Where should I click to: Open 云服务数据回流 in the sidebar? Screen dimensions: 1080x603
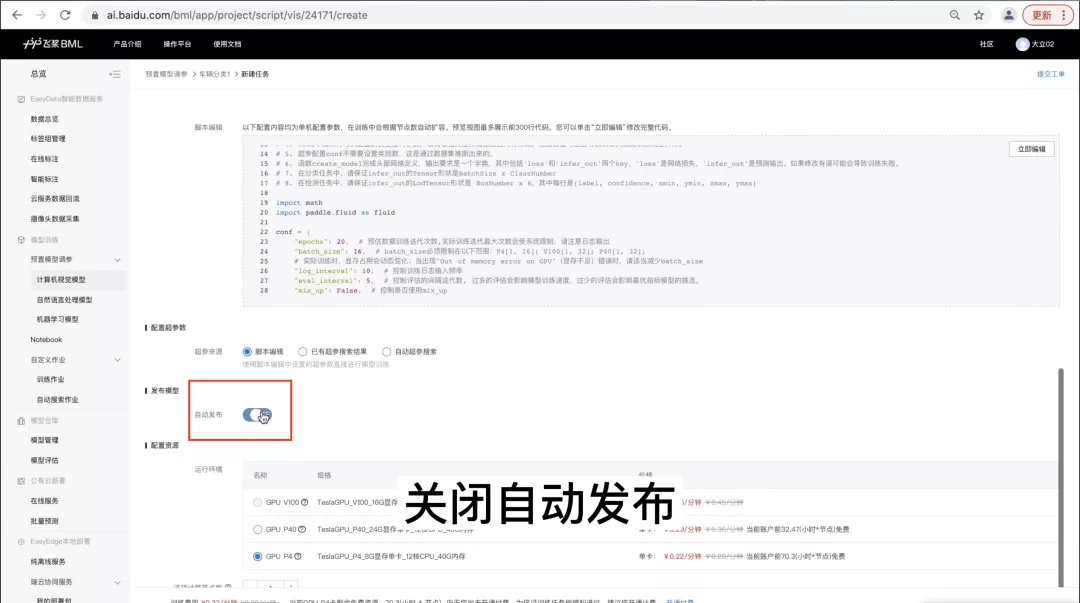[55, 198]
